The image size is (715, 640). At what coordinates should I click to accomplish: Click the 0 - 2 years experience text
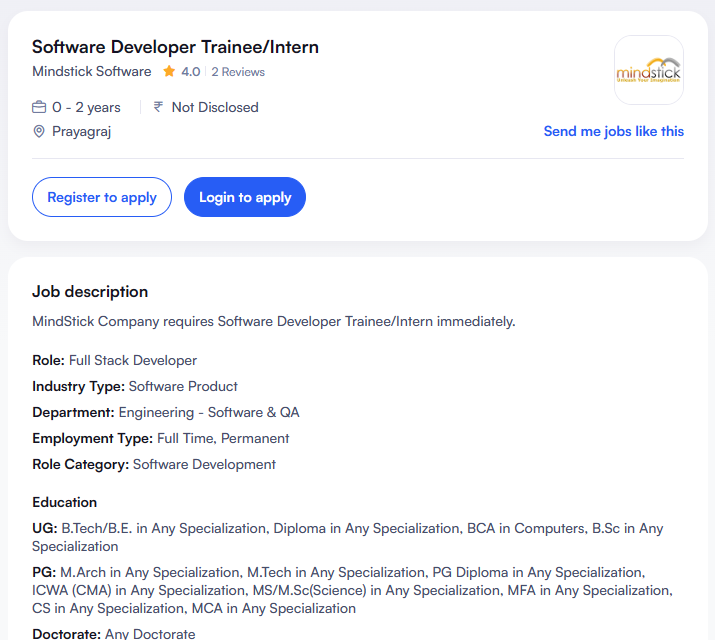(86, 108)
